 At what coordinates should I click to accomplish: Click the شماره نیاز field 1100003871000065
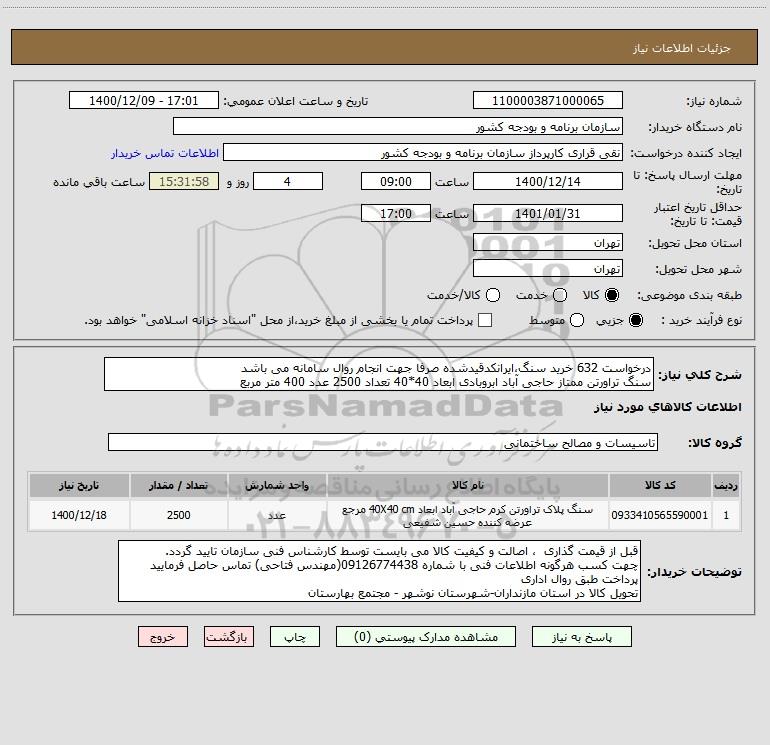(x=548, y=100)
